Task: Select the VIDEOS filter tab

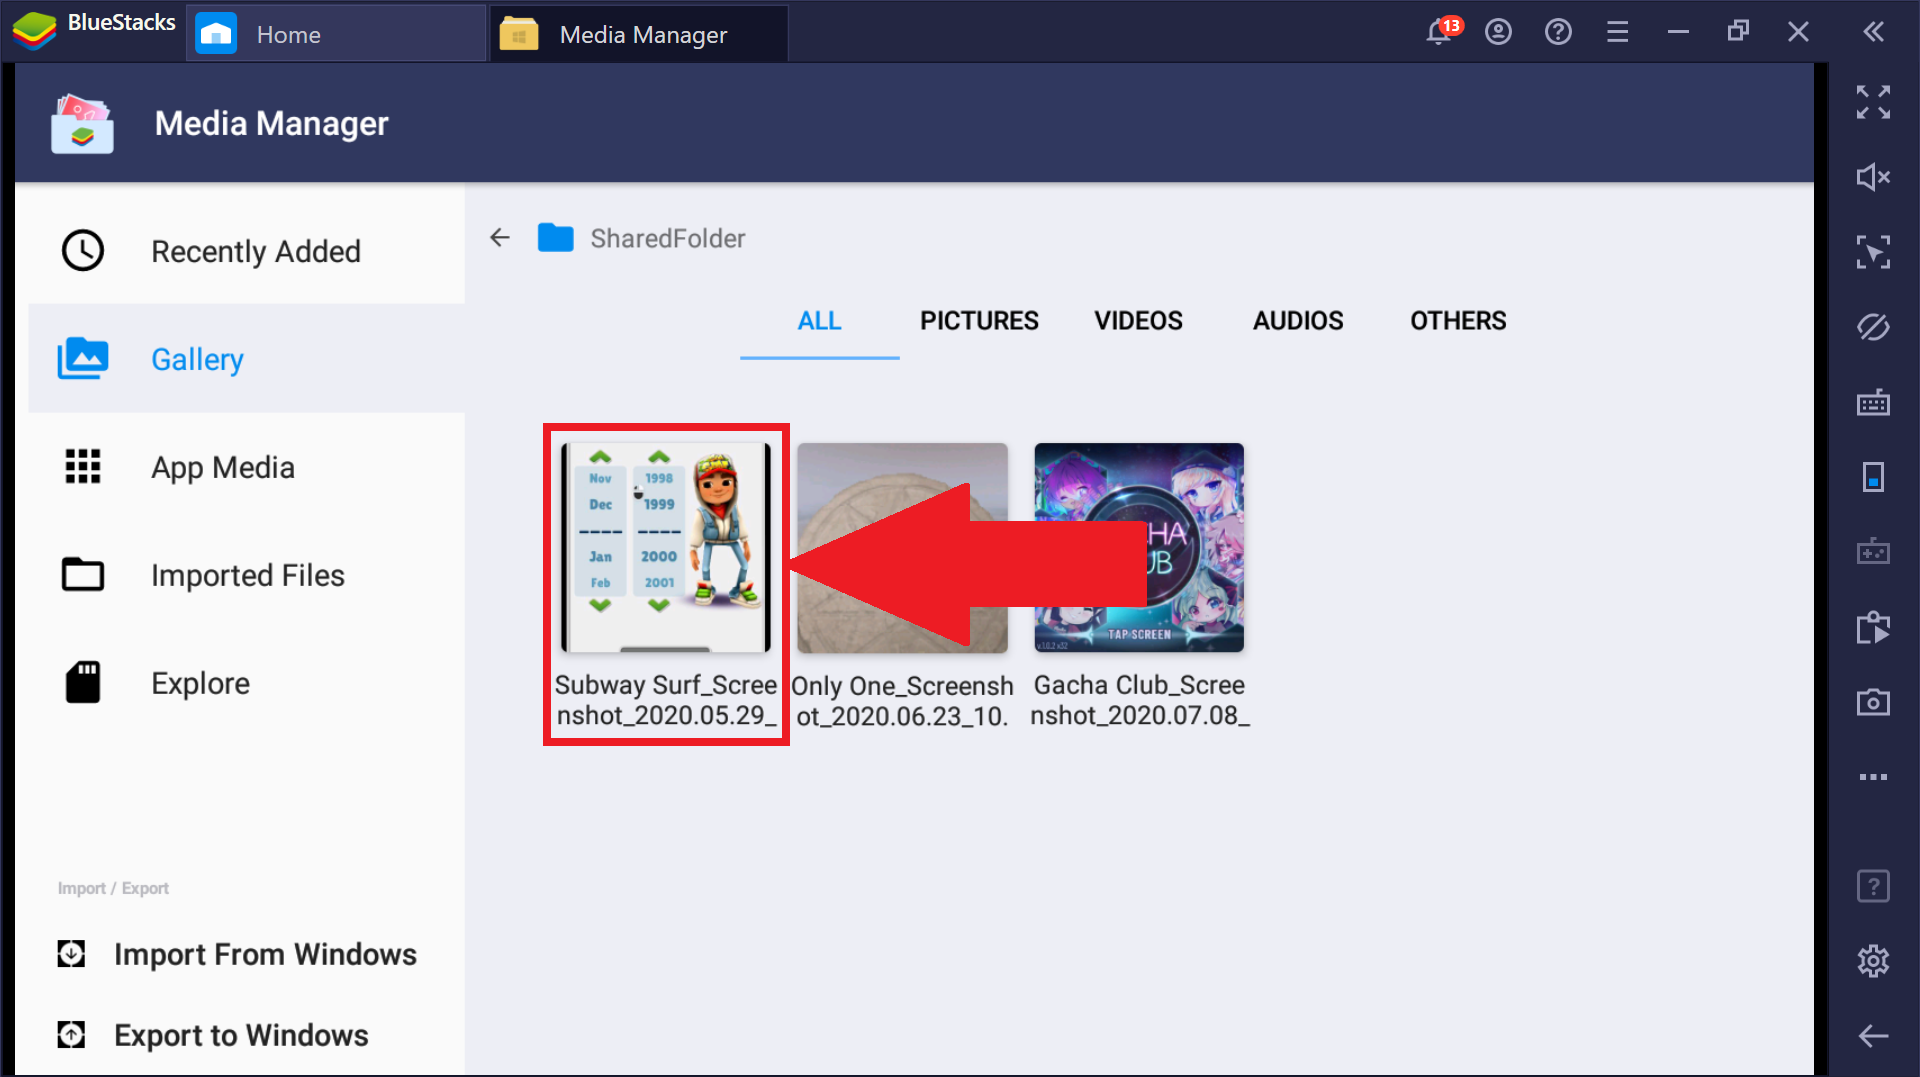Action: (1138, 321)
